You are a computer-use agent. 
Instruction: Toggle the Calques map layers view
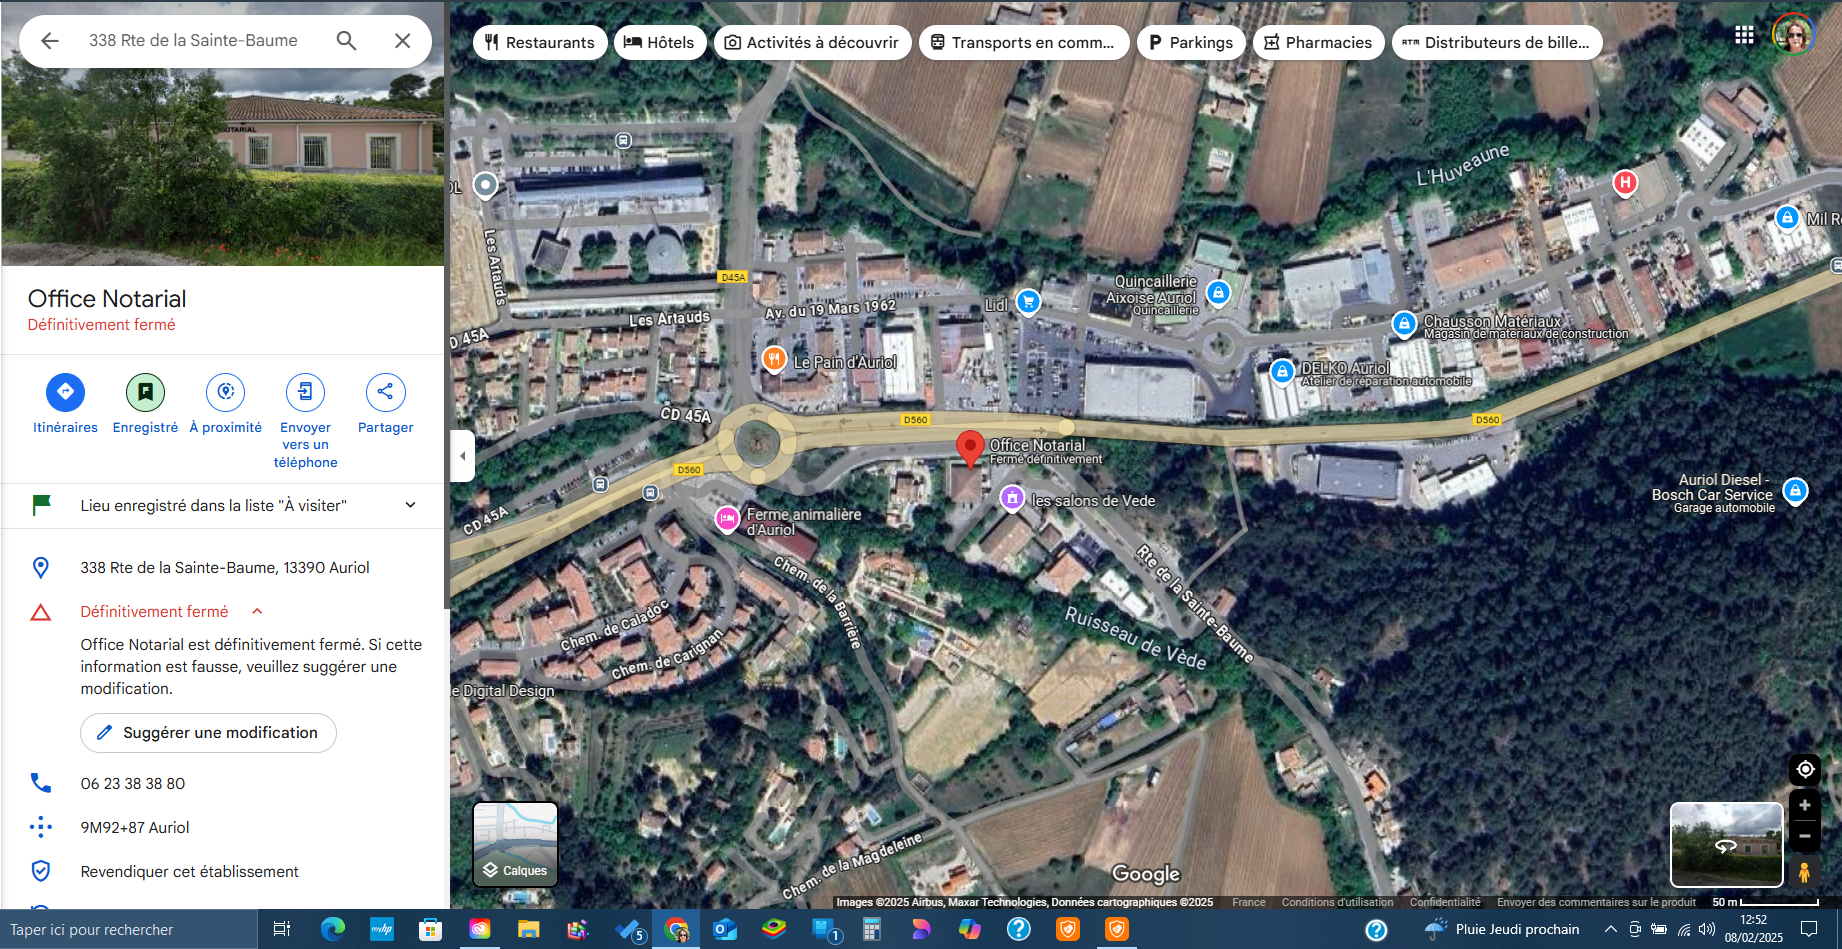[515, 844]
